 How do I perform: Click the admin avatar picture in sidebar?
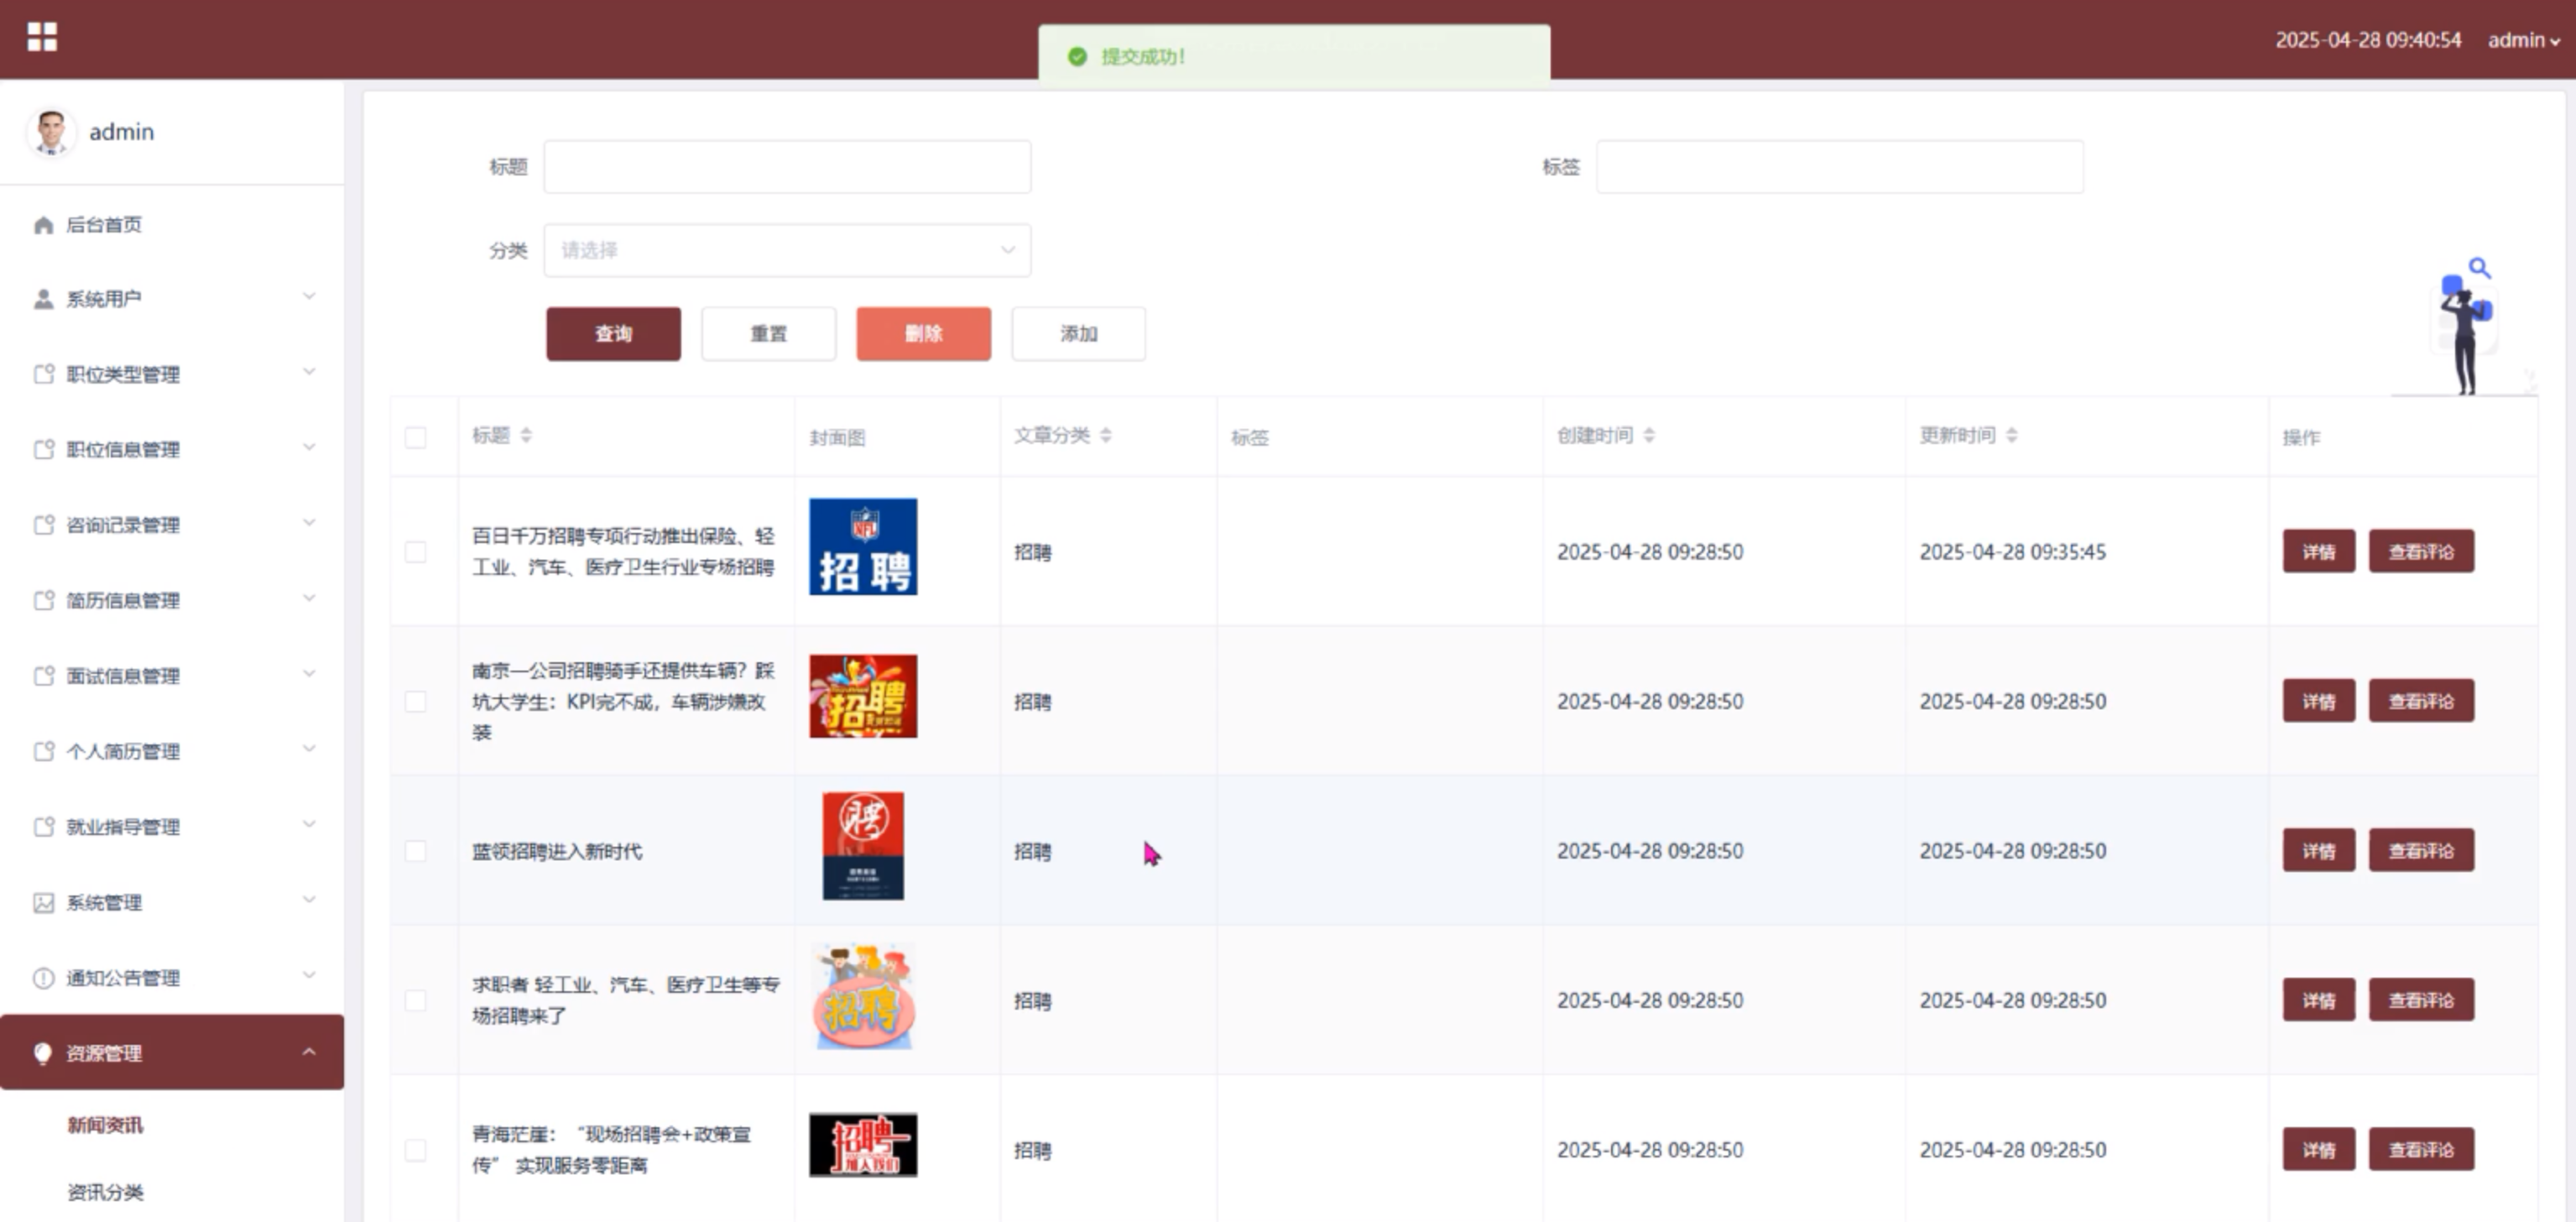pyautogui.click(x=50, y=132)
